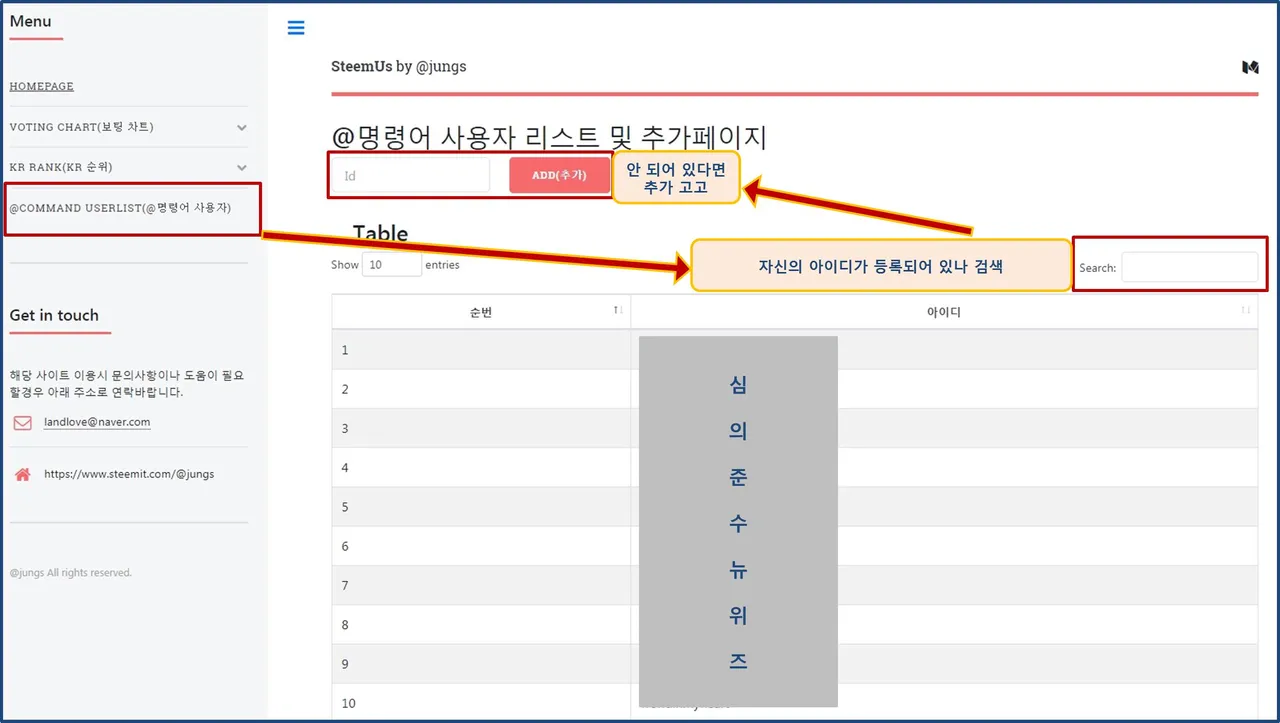Click the Show entries number field
This screenshot has width=1280, height=723.
pos(392,265)
